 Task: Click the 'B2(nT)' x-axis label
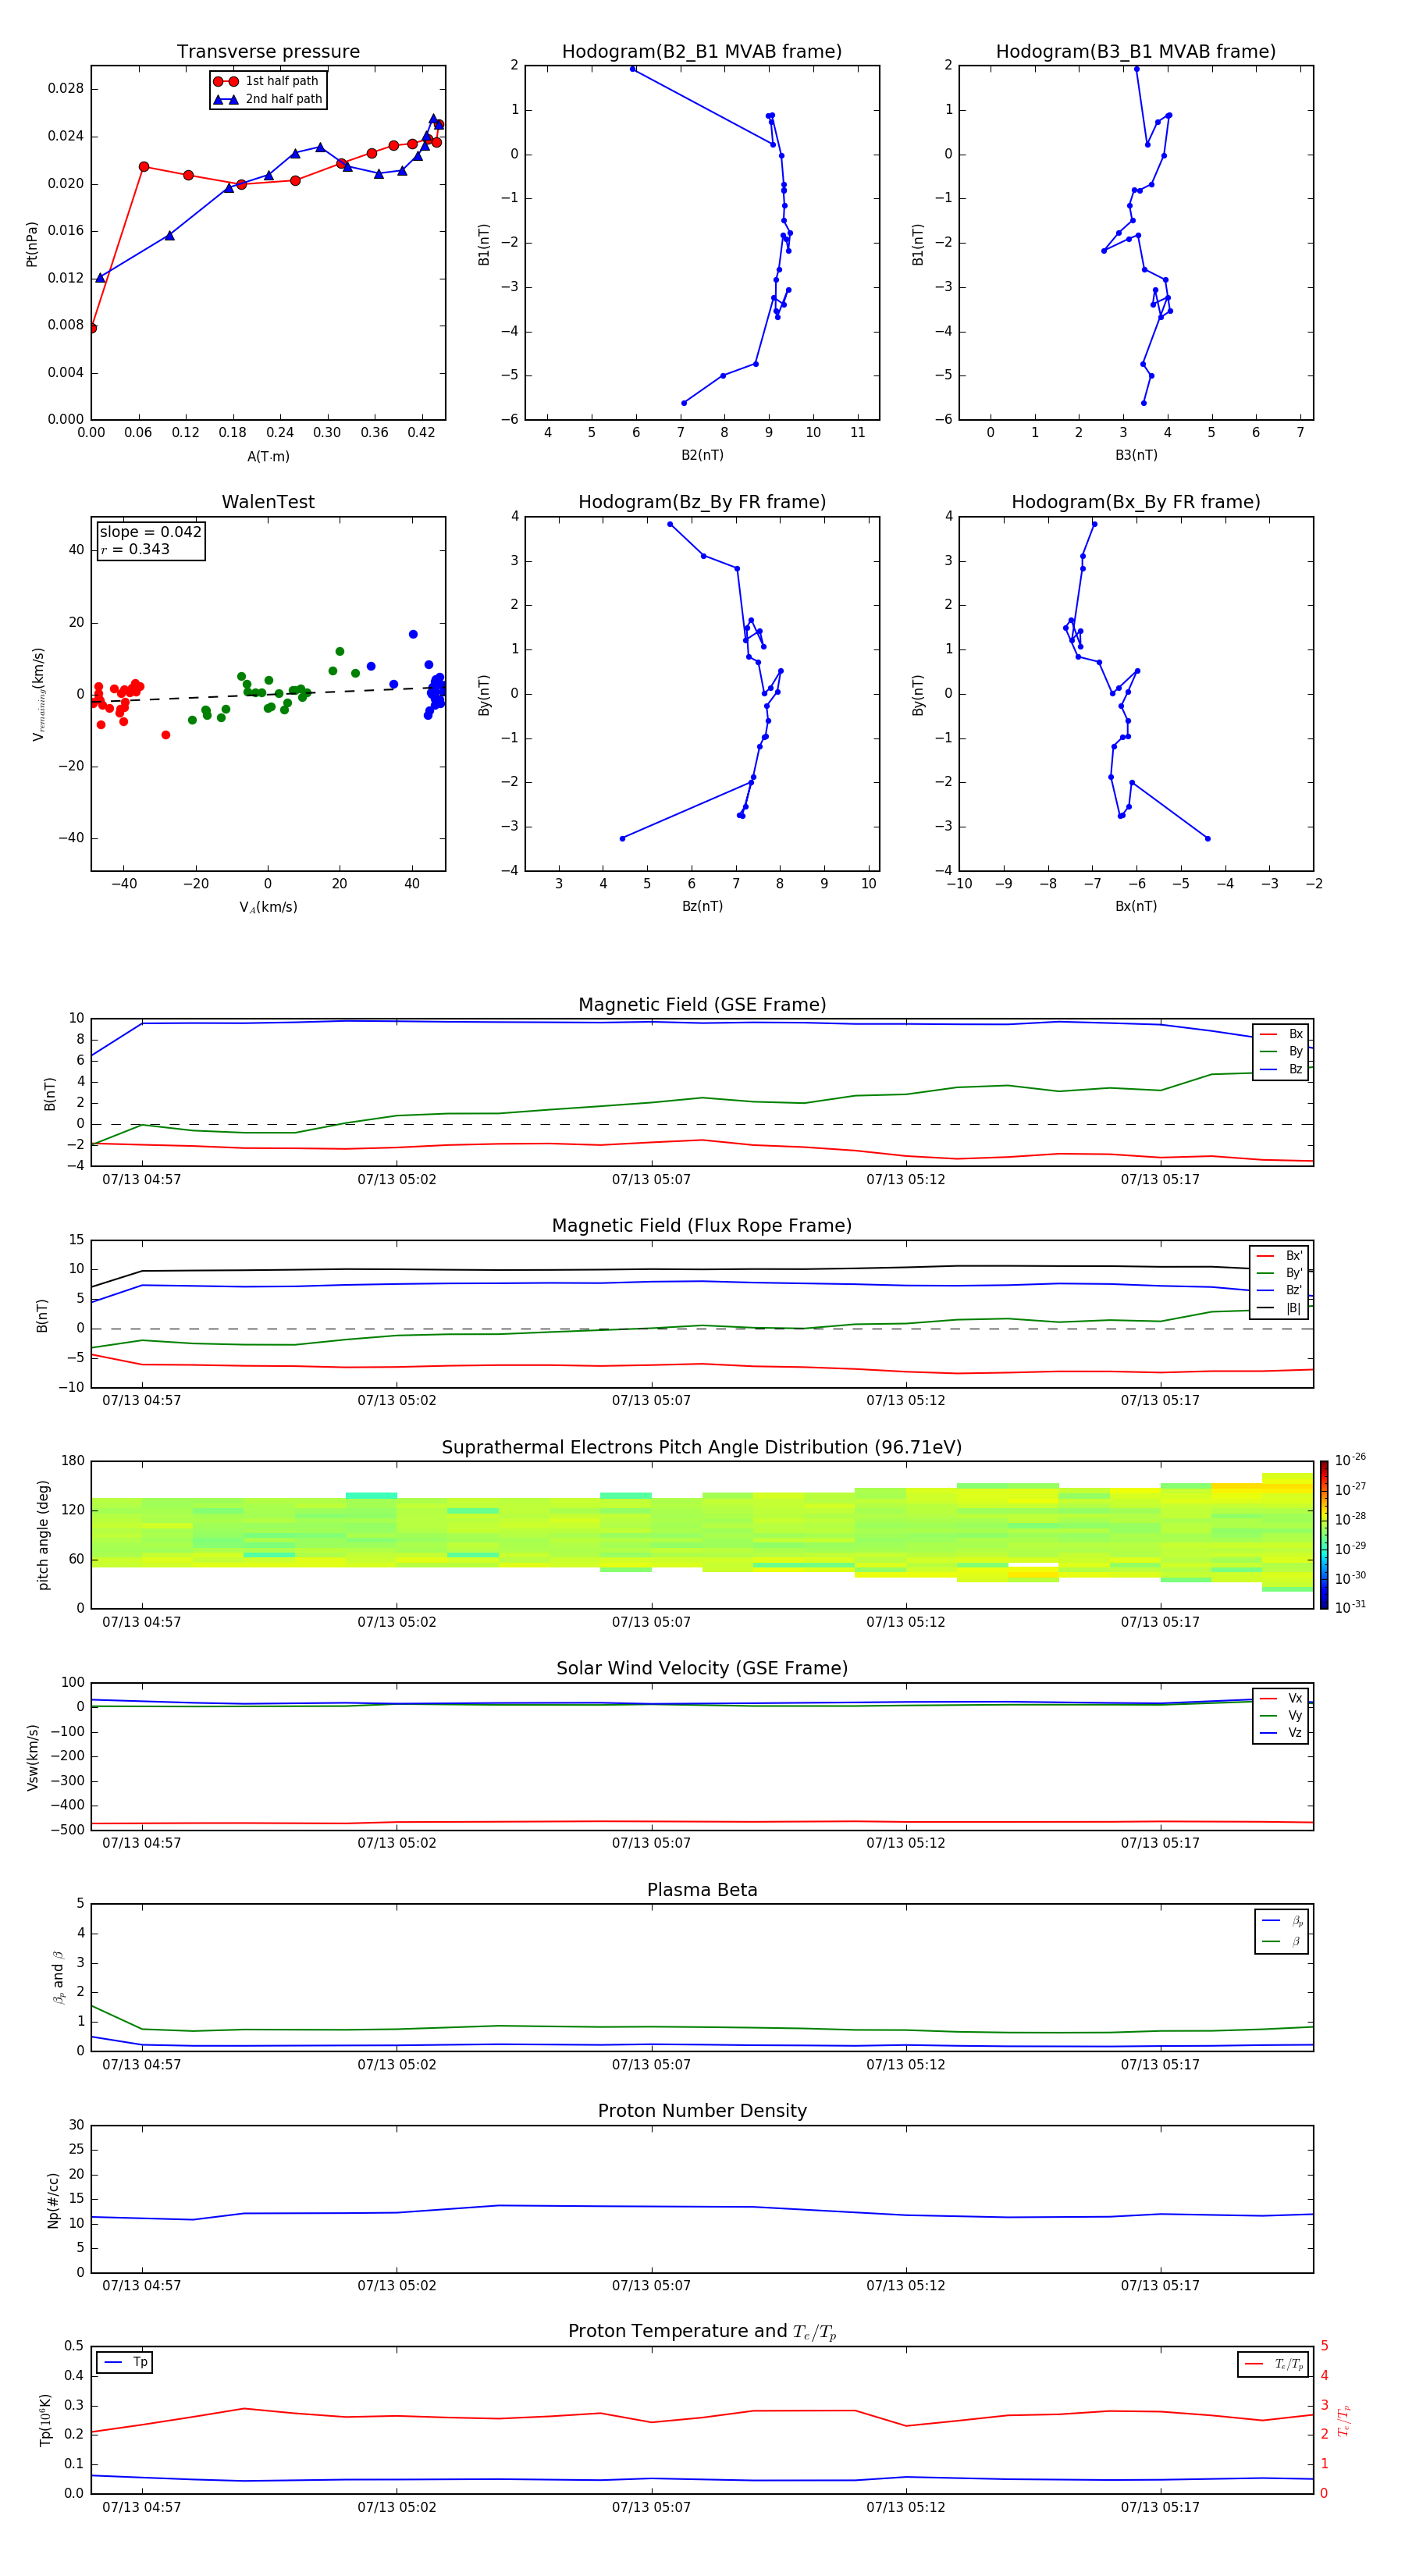coord(702,455)
